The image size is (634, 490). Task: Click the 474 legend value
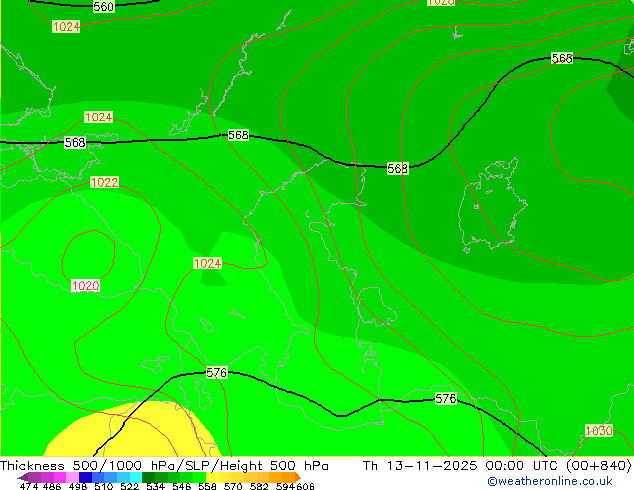click(29, 486)
